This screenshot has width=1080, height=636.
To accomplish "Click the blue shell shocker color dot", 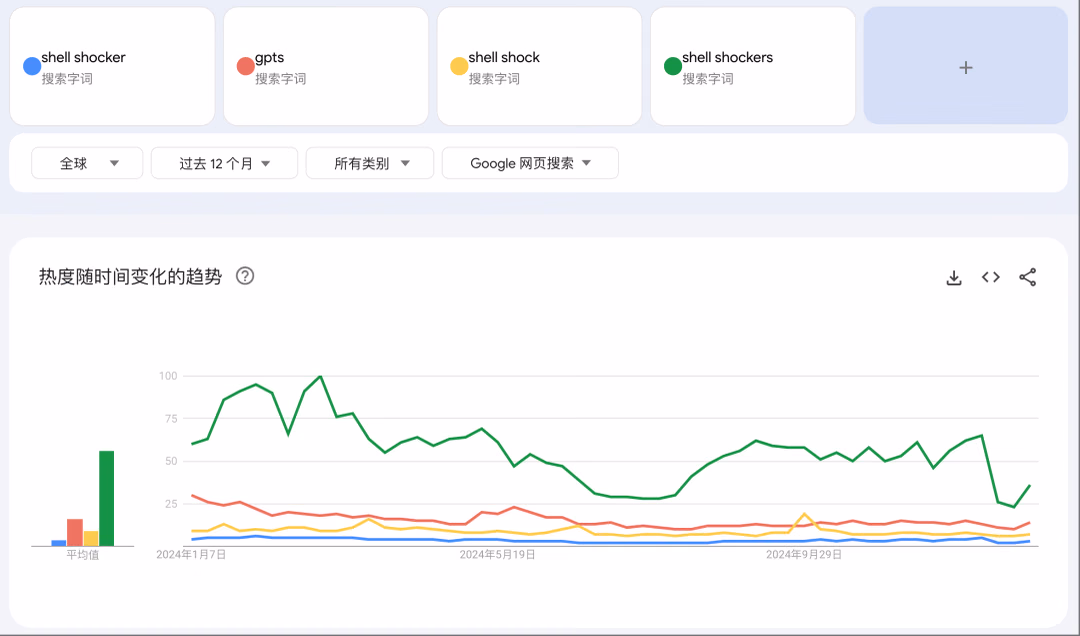I will click(x=32, y=66).
